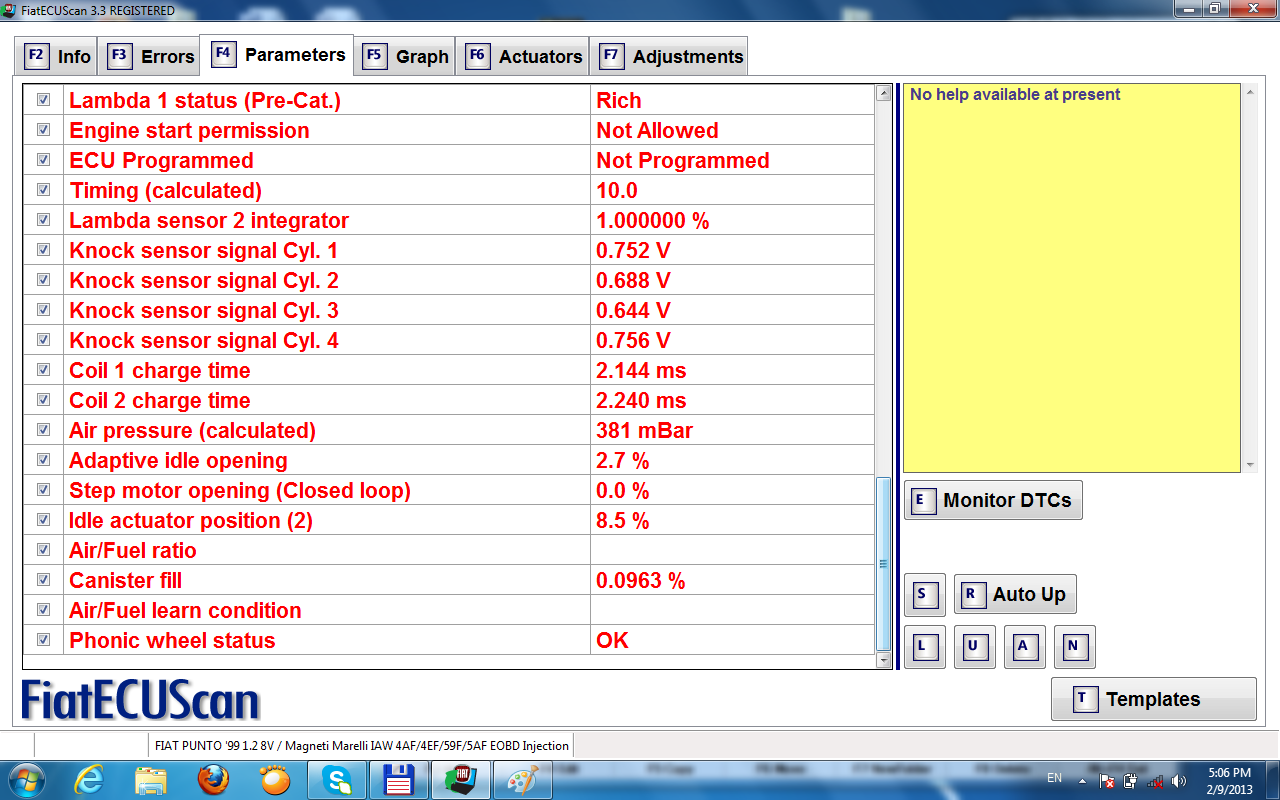1280x800 pixels.
Task: Click the EN language indicator
Action: click(1054, 777)
